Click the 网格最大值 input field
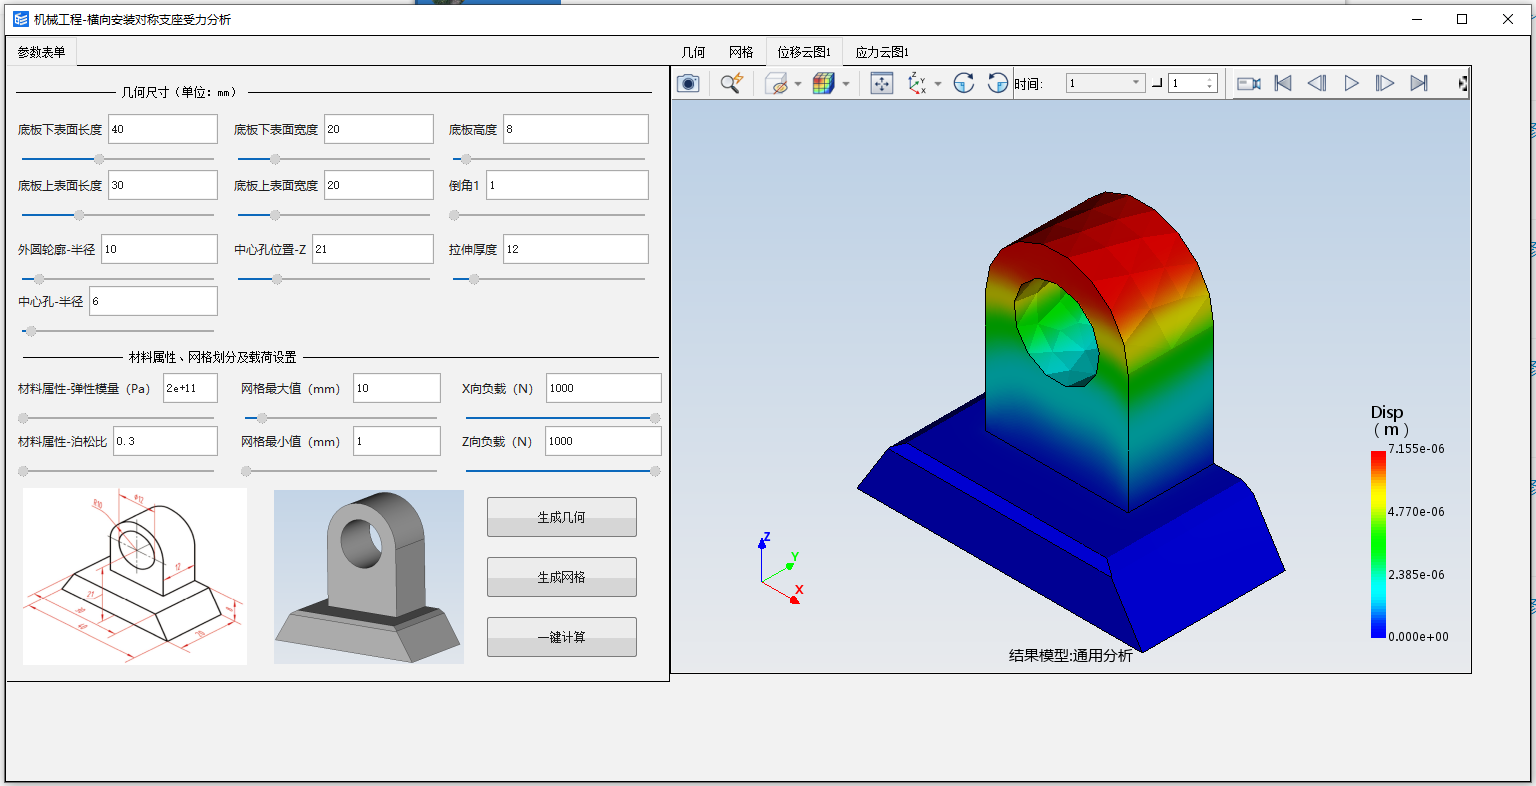Image resolution: width=1536 pixels, height=786 pixels. pos(397,388)
